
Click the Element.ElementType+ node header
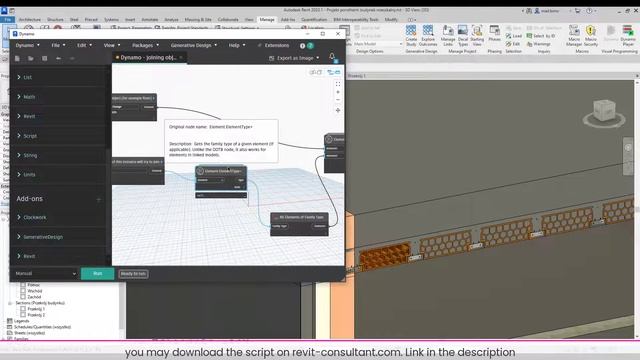pyautogui.click(x=221, y=171)
